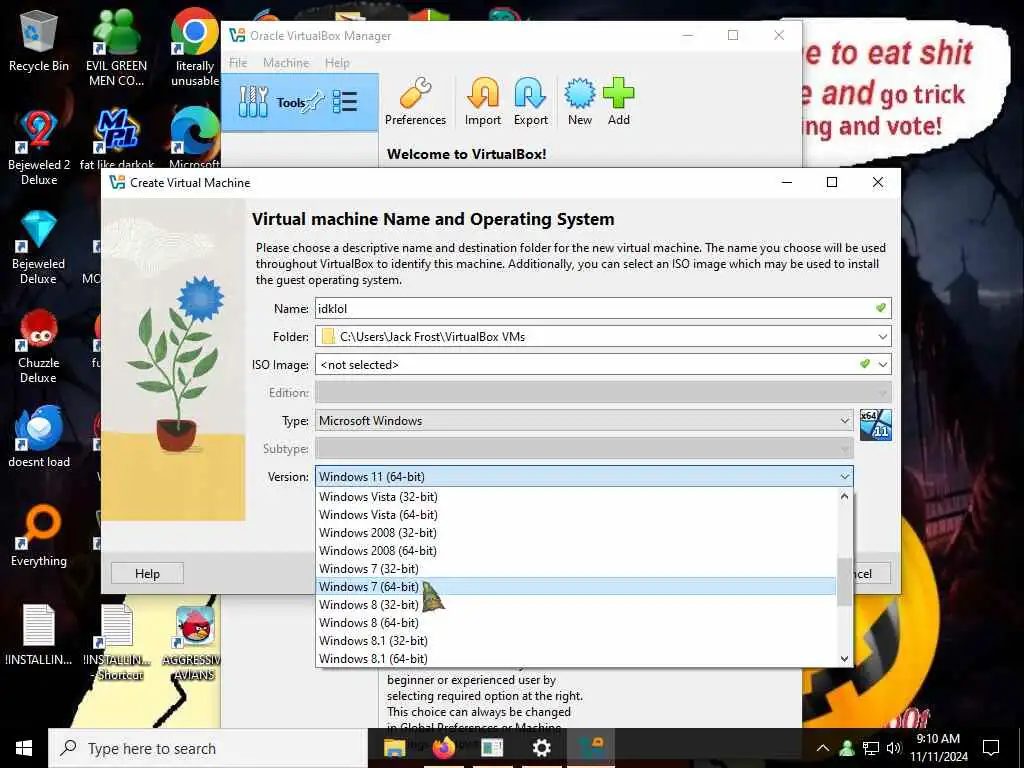Image resolution: width=1024 pixels, height=768 pixels.
Task: Expand the ISO Image dropdown arrow
Action: pyautogui.click(x=882, y=364)
